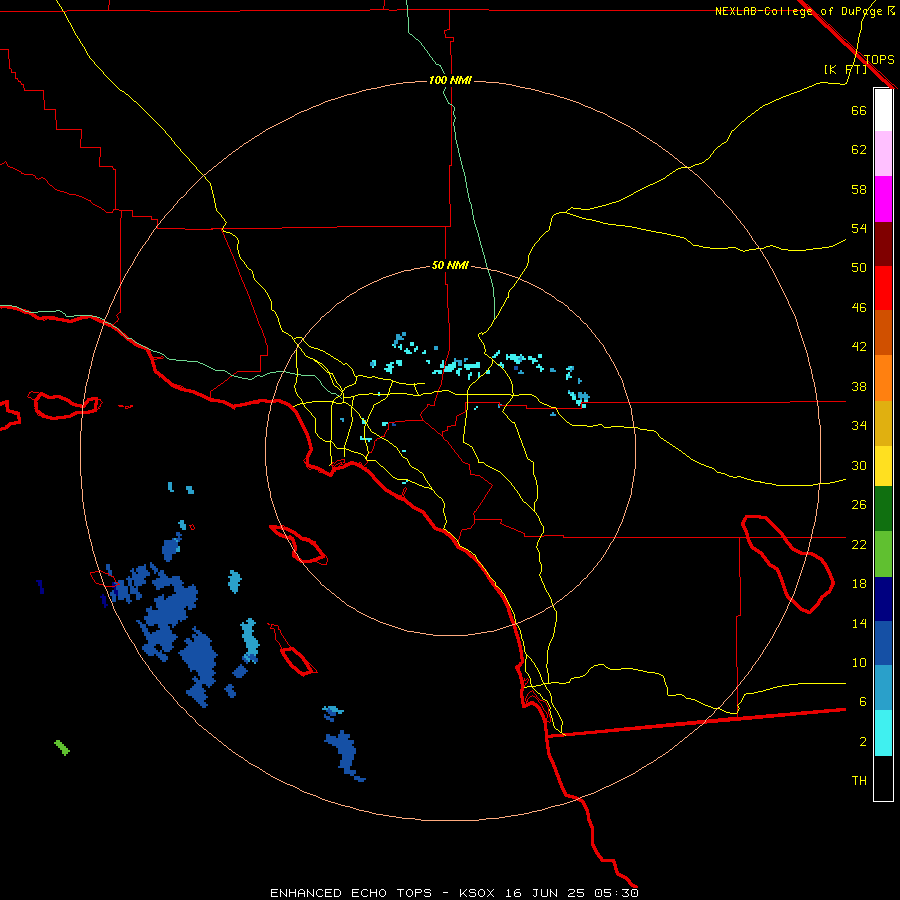
Task: Click the legend value 6
Action: pyautogui.click(x=862, y=701)
